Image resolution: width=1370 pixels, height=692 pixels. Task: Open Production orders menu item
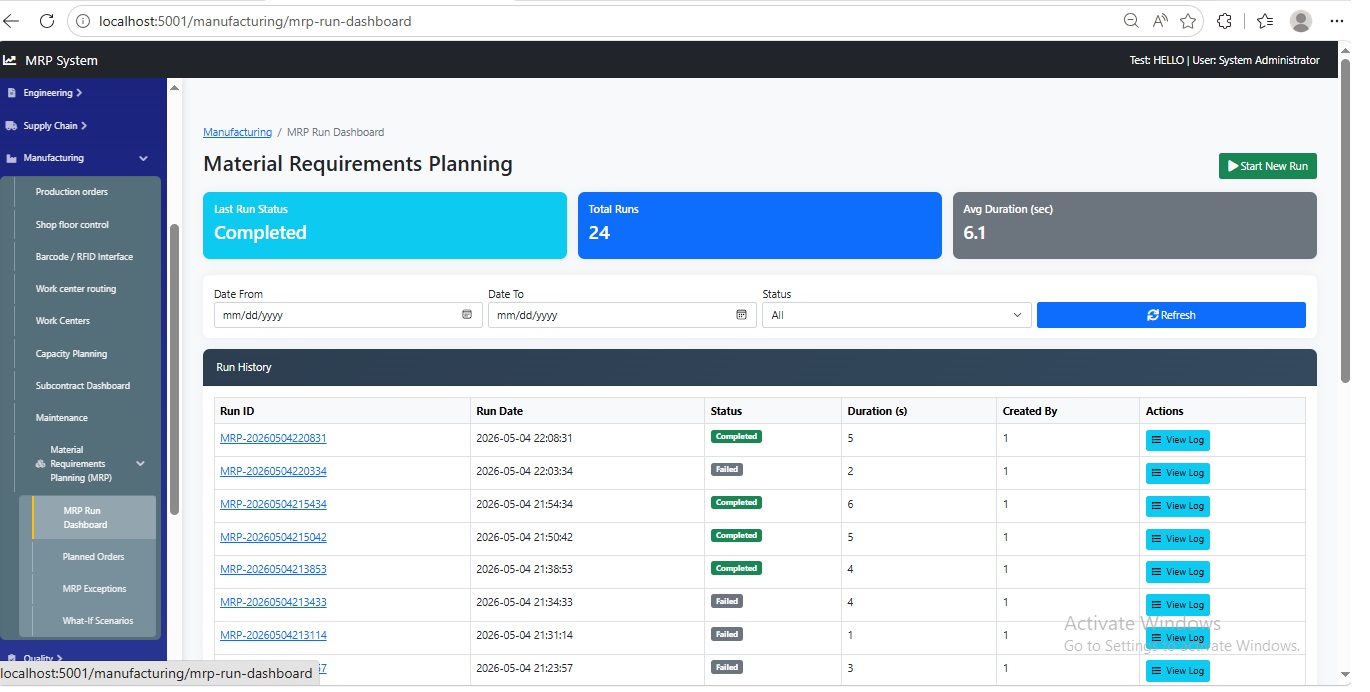(72, 192)
